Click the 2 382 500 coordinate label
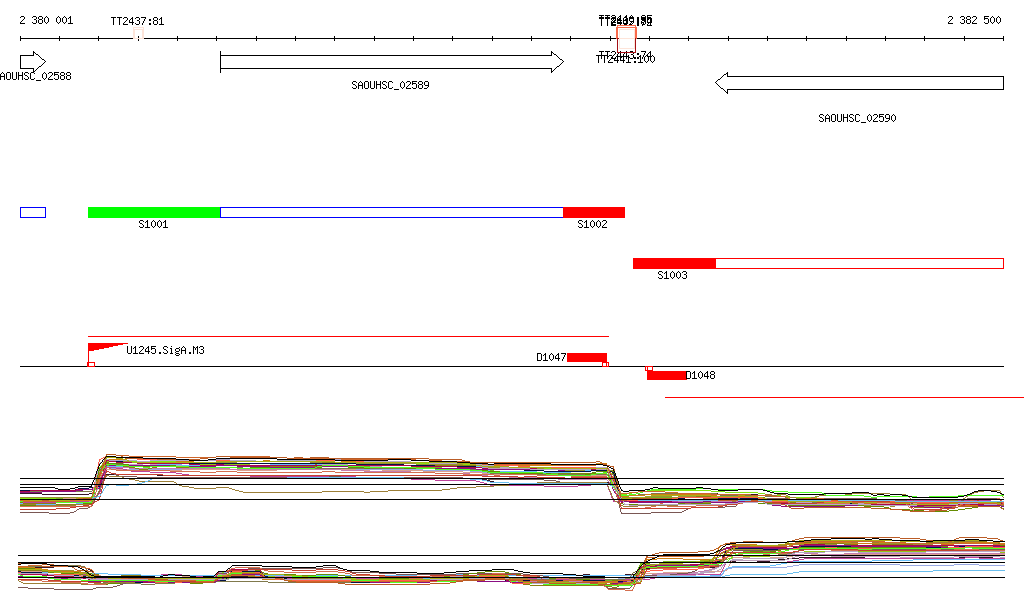 pyautogui.click(x=974, y=20)
